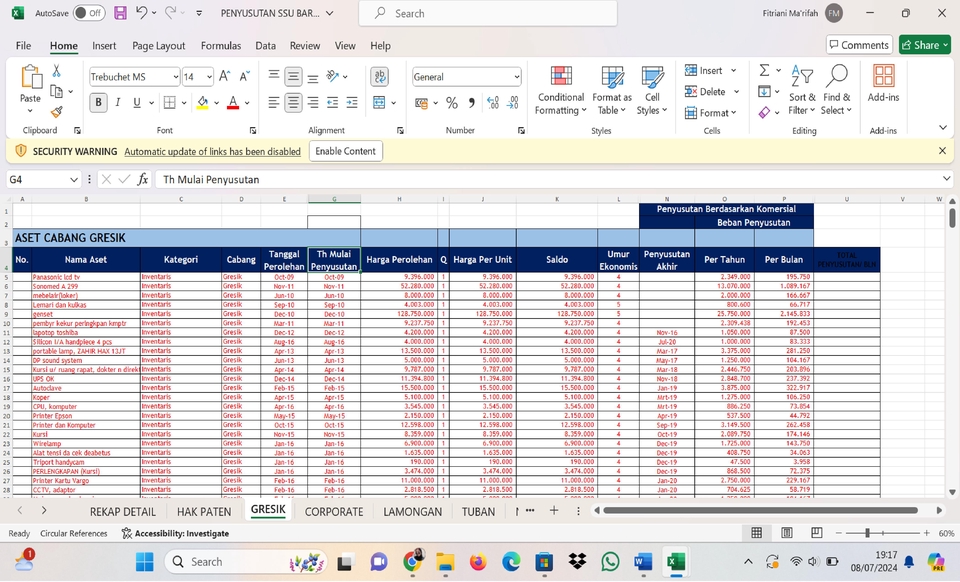Open the Add-ins gallery
This screenshot has height=582, width=960.
coord(883,78)
